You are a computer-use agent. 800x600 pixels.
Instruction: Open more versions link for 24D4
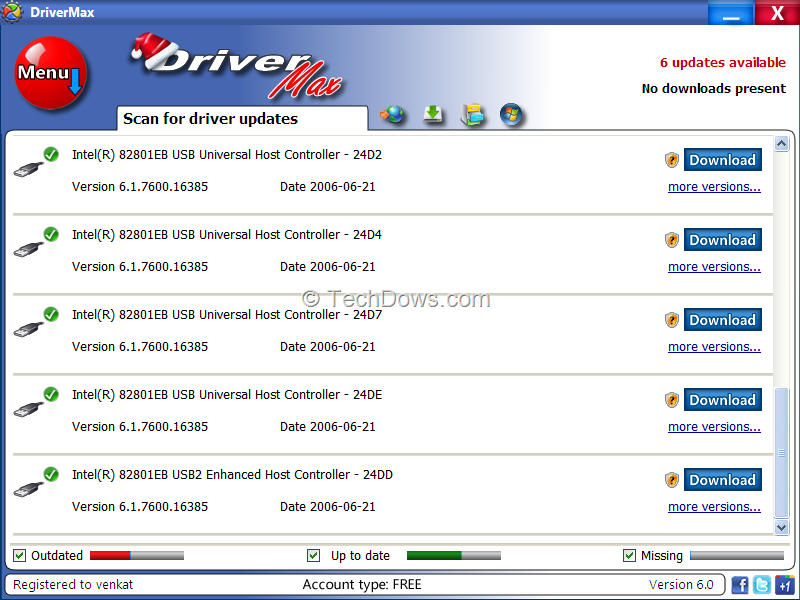[714, 267]
